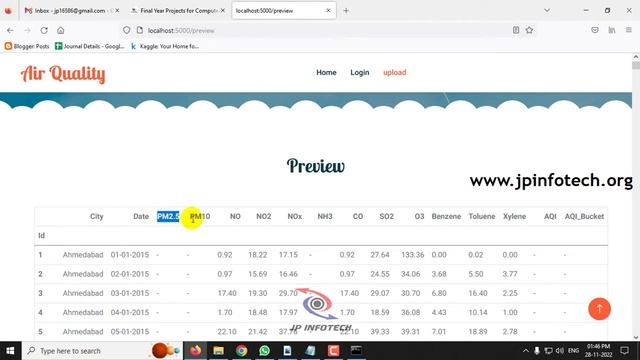640x360 pixels.
Task: Click the network tray icon
Action: click(x=548, y=351)
